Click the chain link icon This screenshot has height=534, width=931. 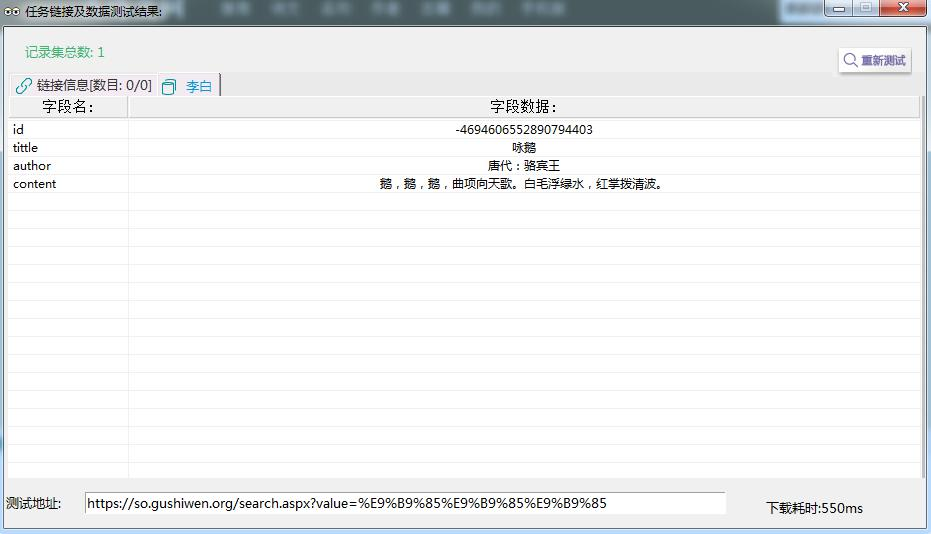(24, 86)
